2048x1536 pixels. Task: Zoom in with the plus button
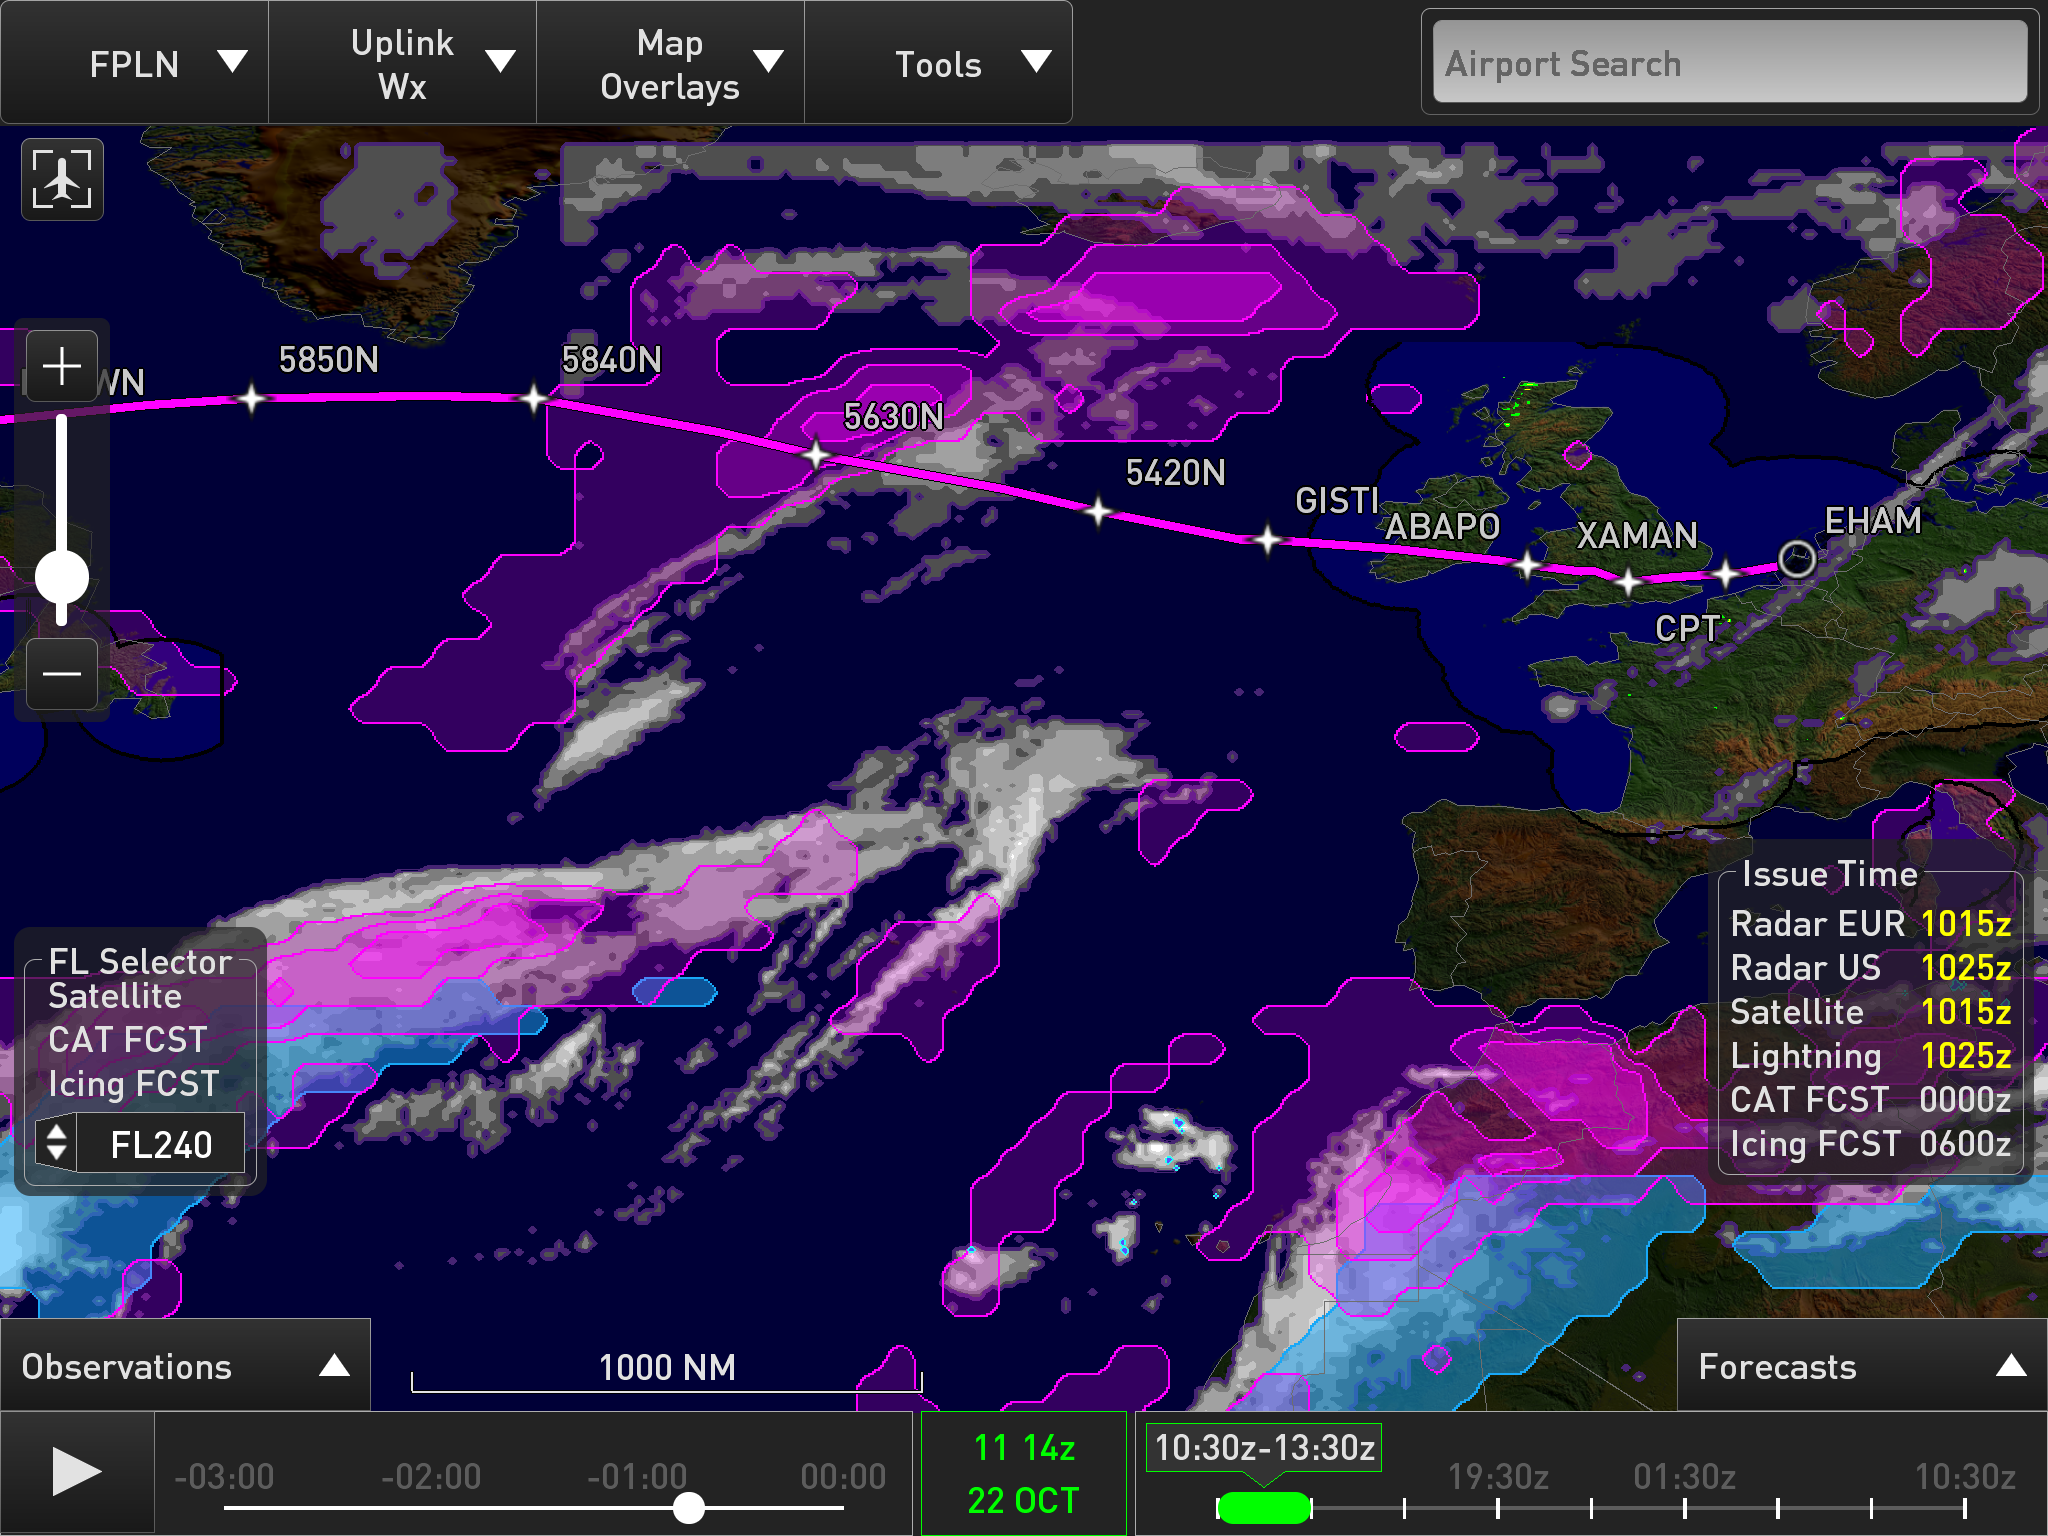pyautogui.click(x=62, y=366)
